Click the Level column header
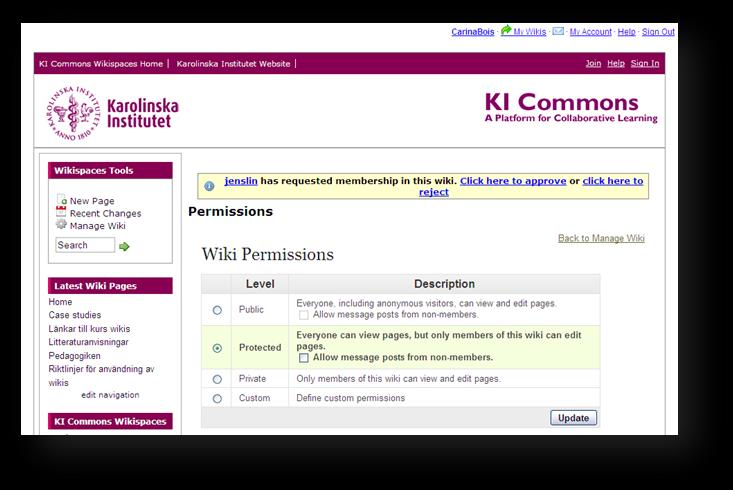Screen dimensions: 733x490 click(260, 284)
